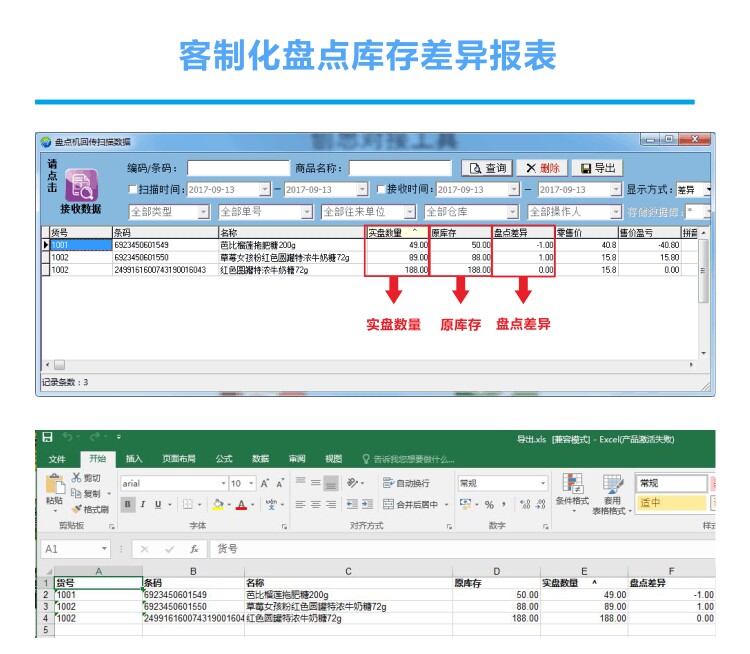Click the decrease decimal icon
The height and width of the screenshot is (654, 750).
[x=540, y=504]
